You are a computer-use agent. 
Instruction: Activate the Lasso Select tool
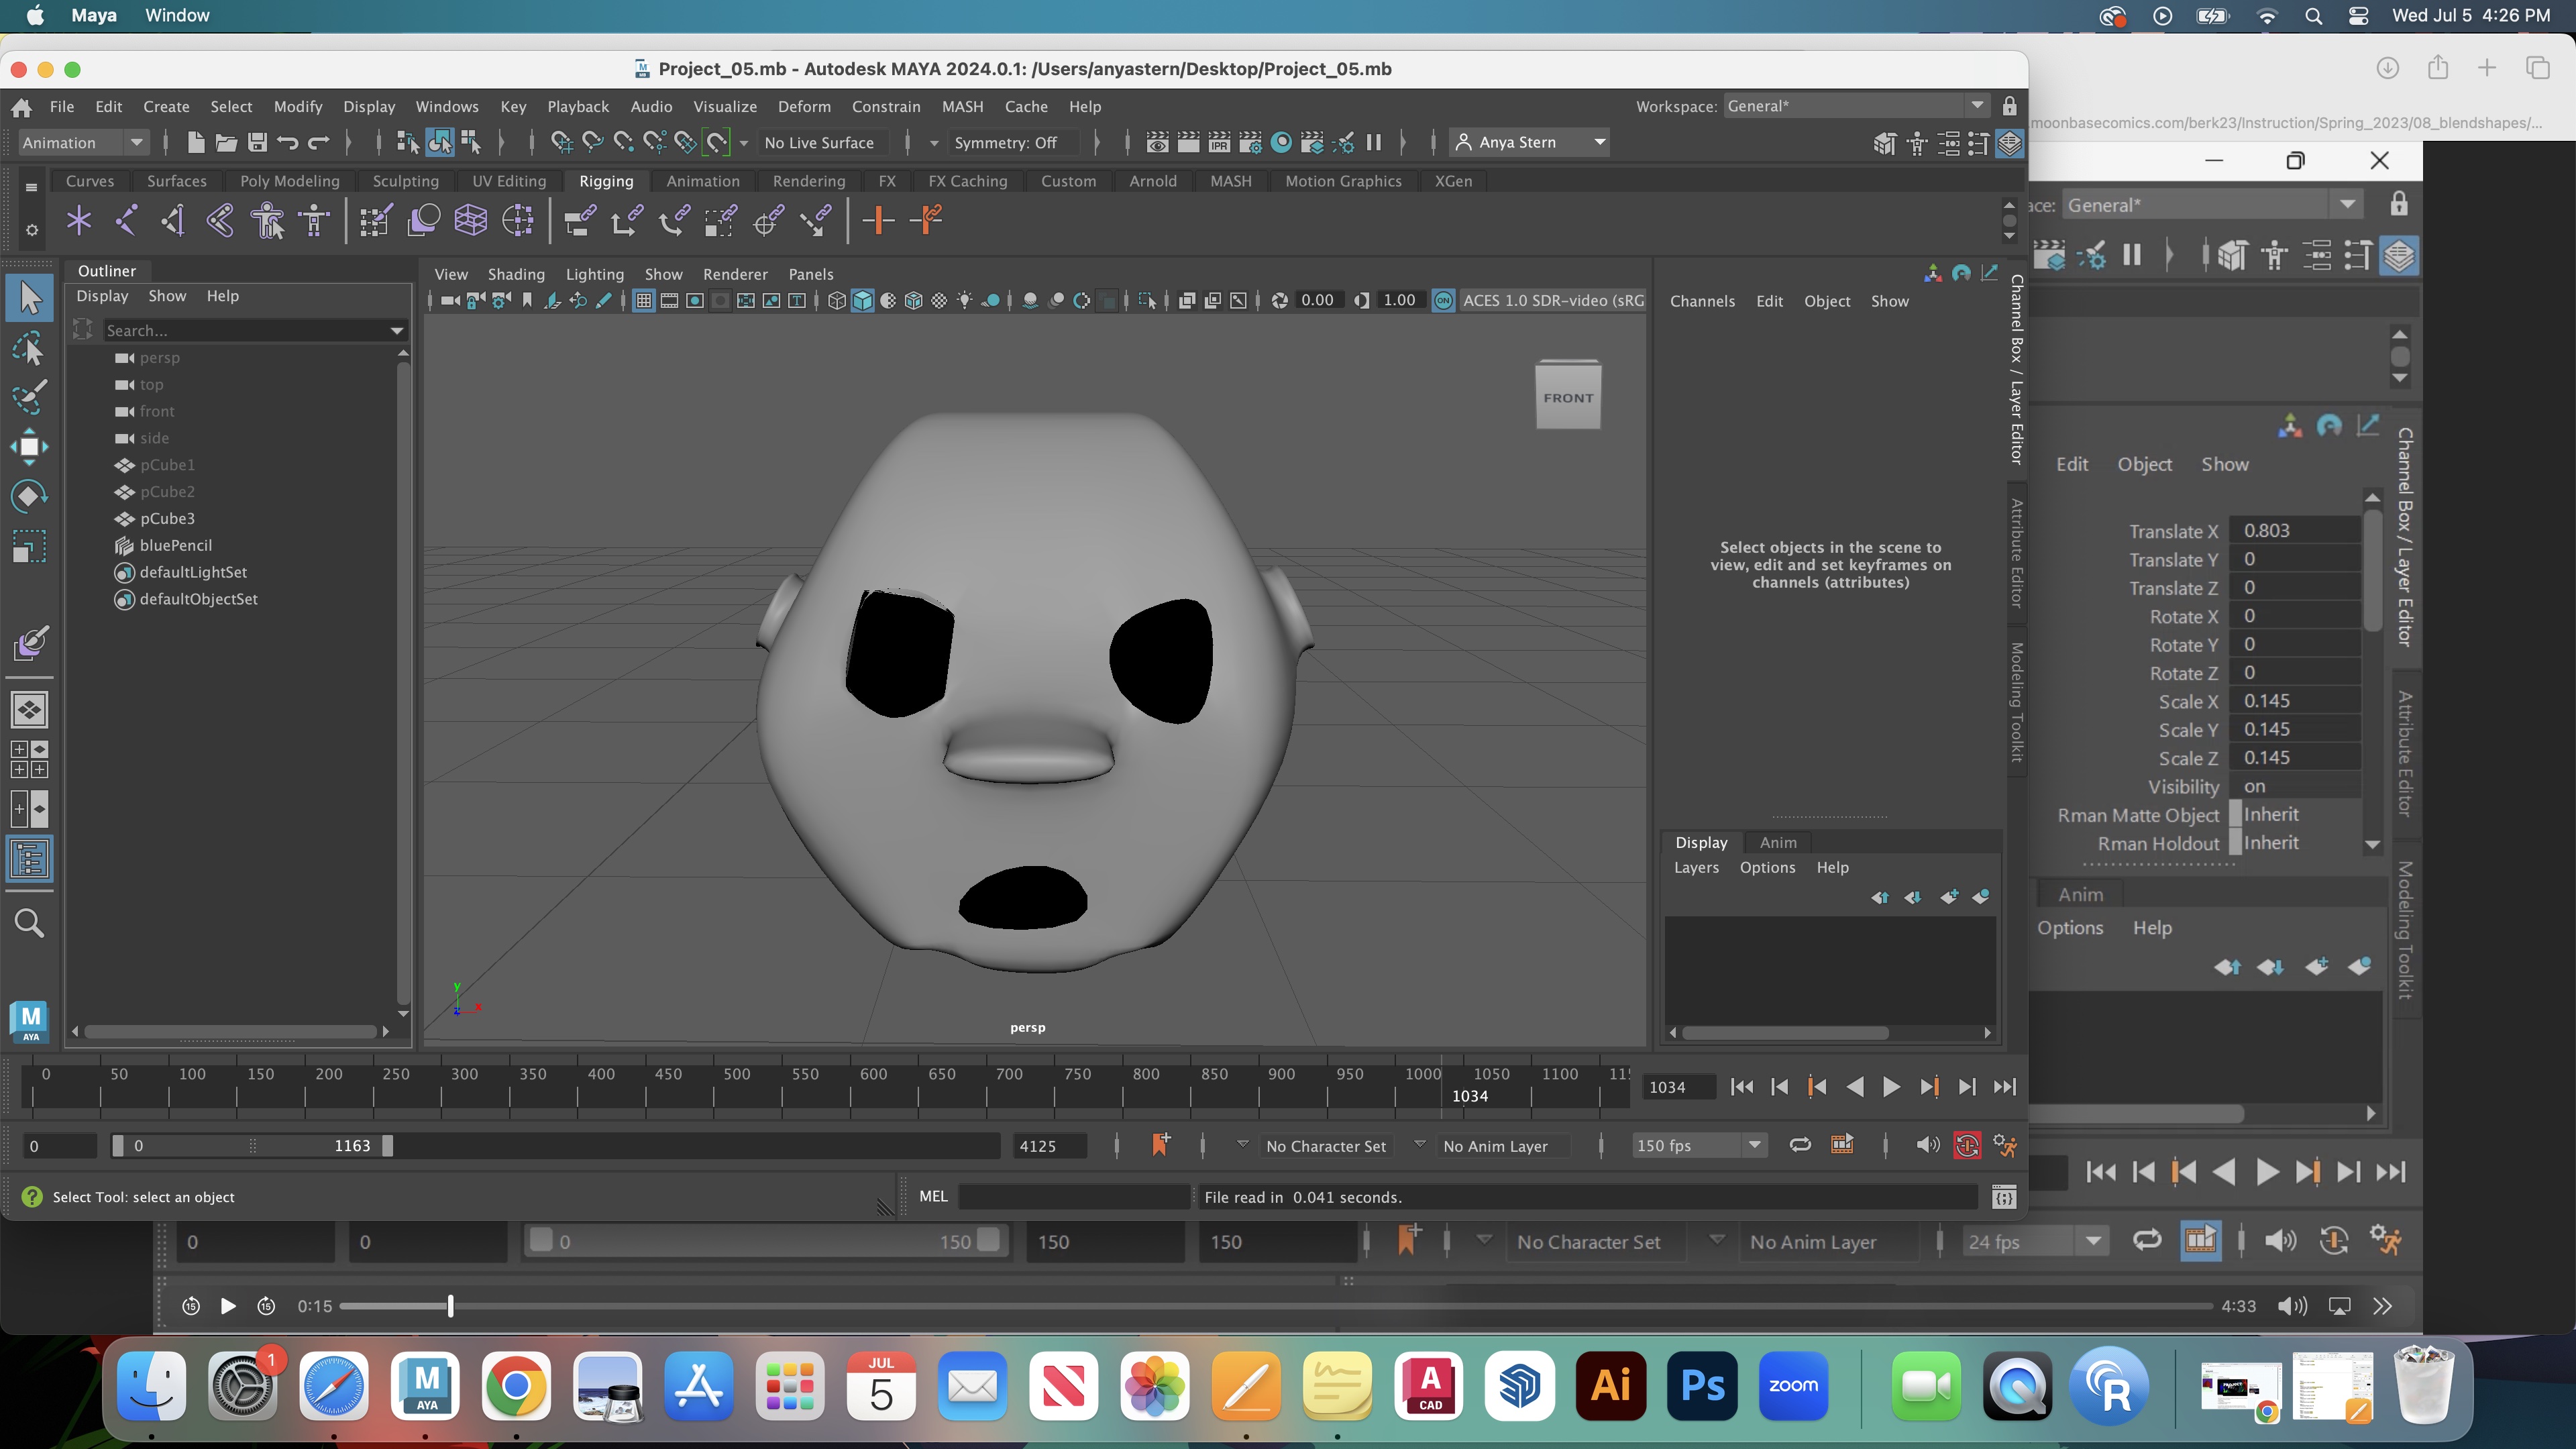tap(29, 347)
